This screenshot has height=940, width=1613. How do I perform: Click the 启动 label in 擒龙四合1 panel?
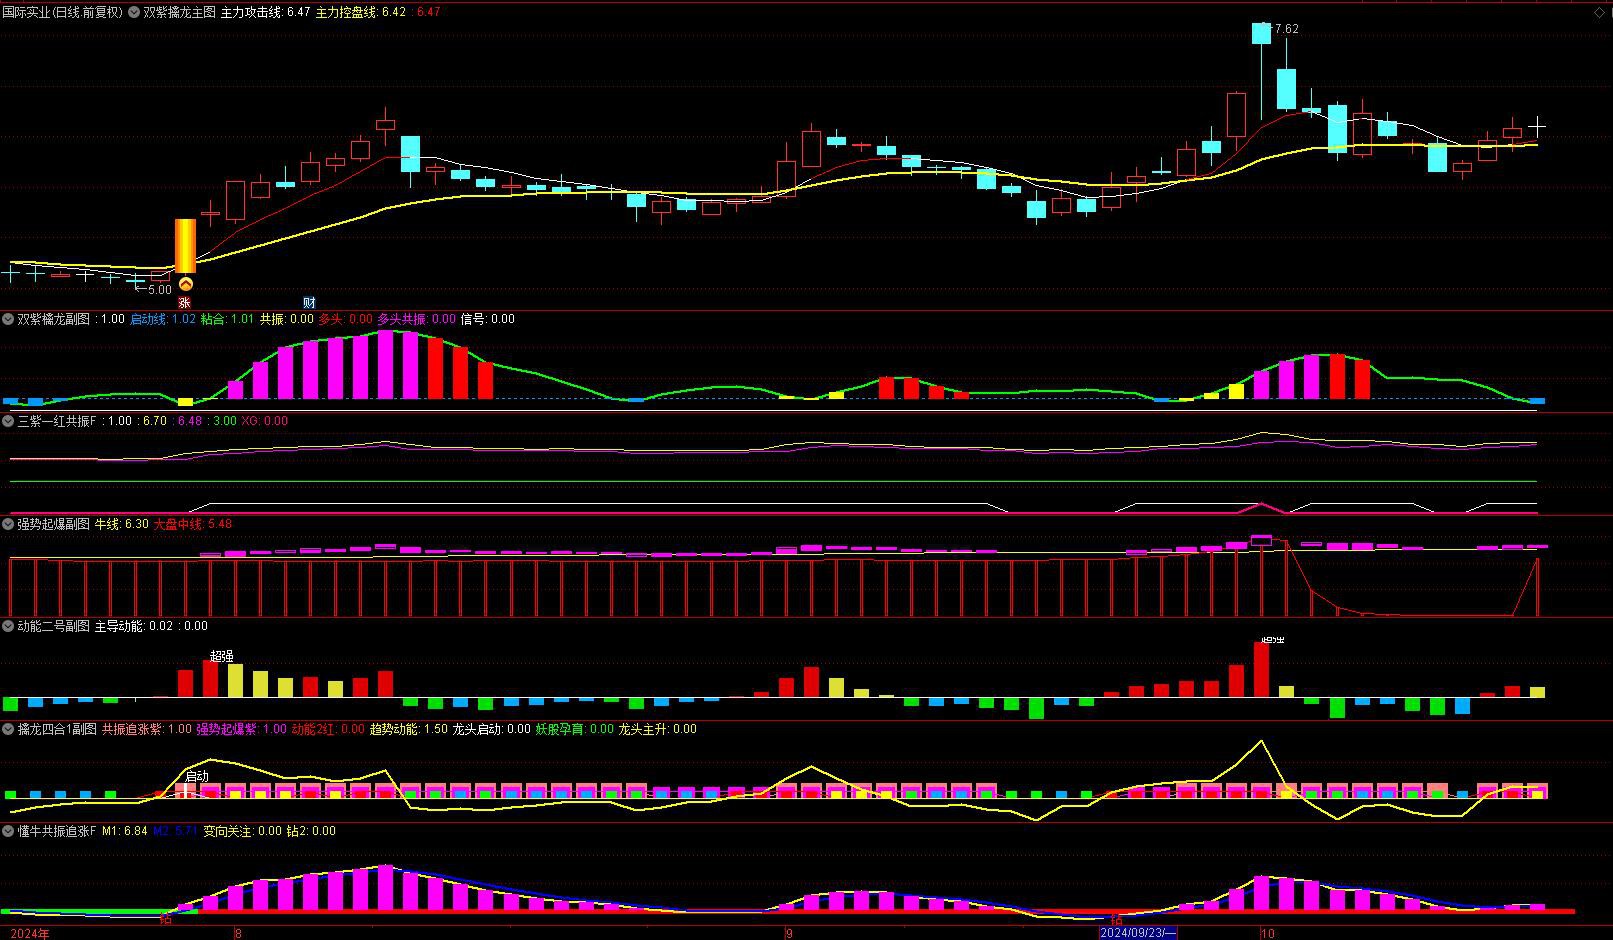tap(197, 776)
